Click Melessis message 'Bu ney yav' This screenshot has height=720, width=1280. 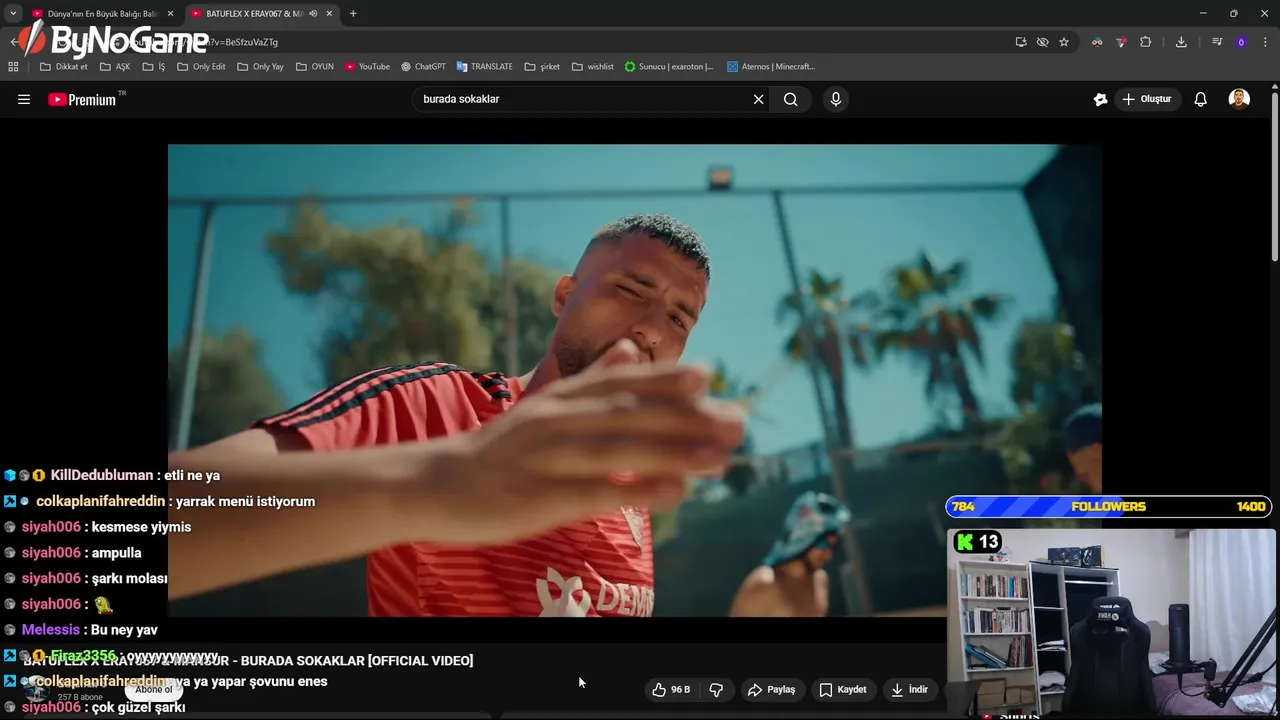pyautogui.click(x=124, y=630)
